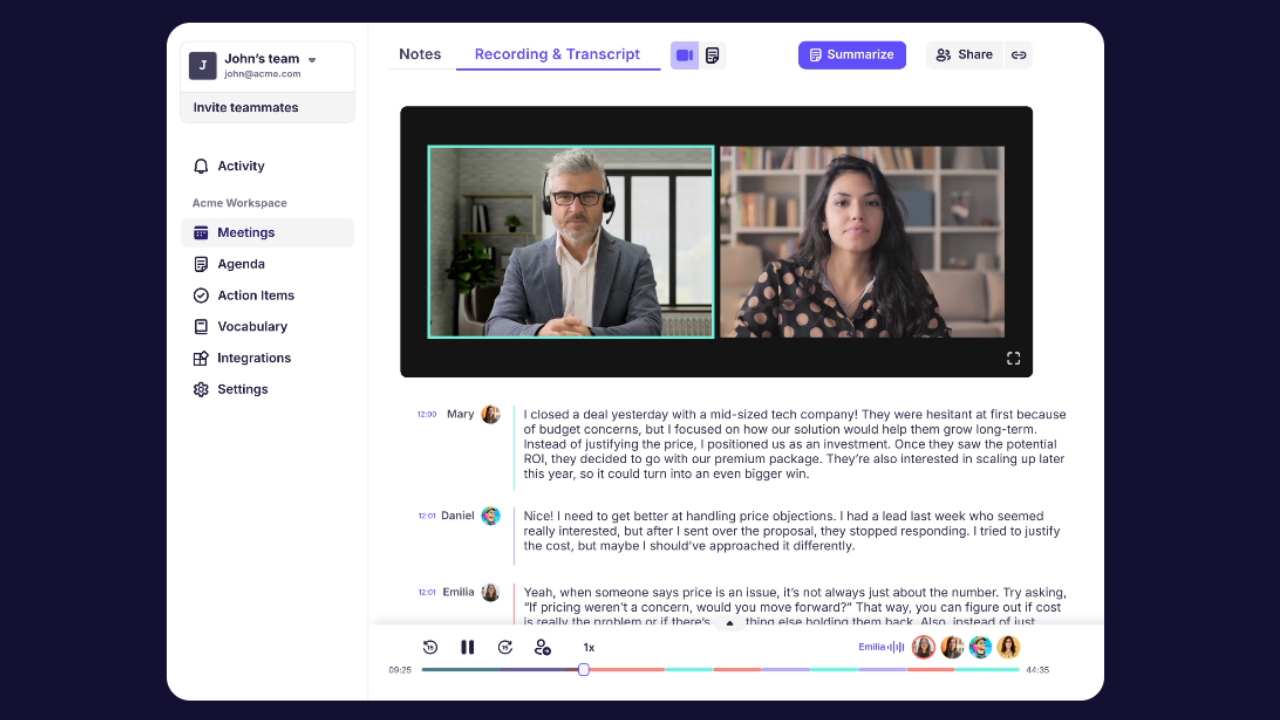Viewport: 1280px width, 720px height.
Task: Skip forward 15 seconds
Action: point(505,647)
